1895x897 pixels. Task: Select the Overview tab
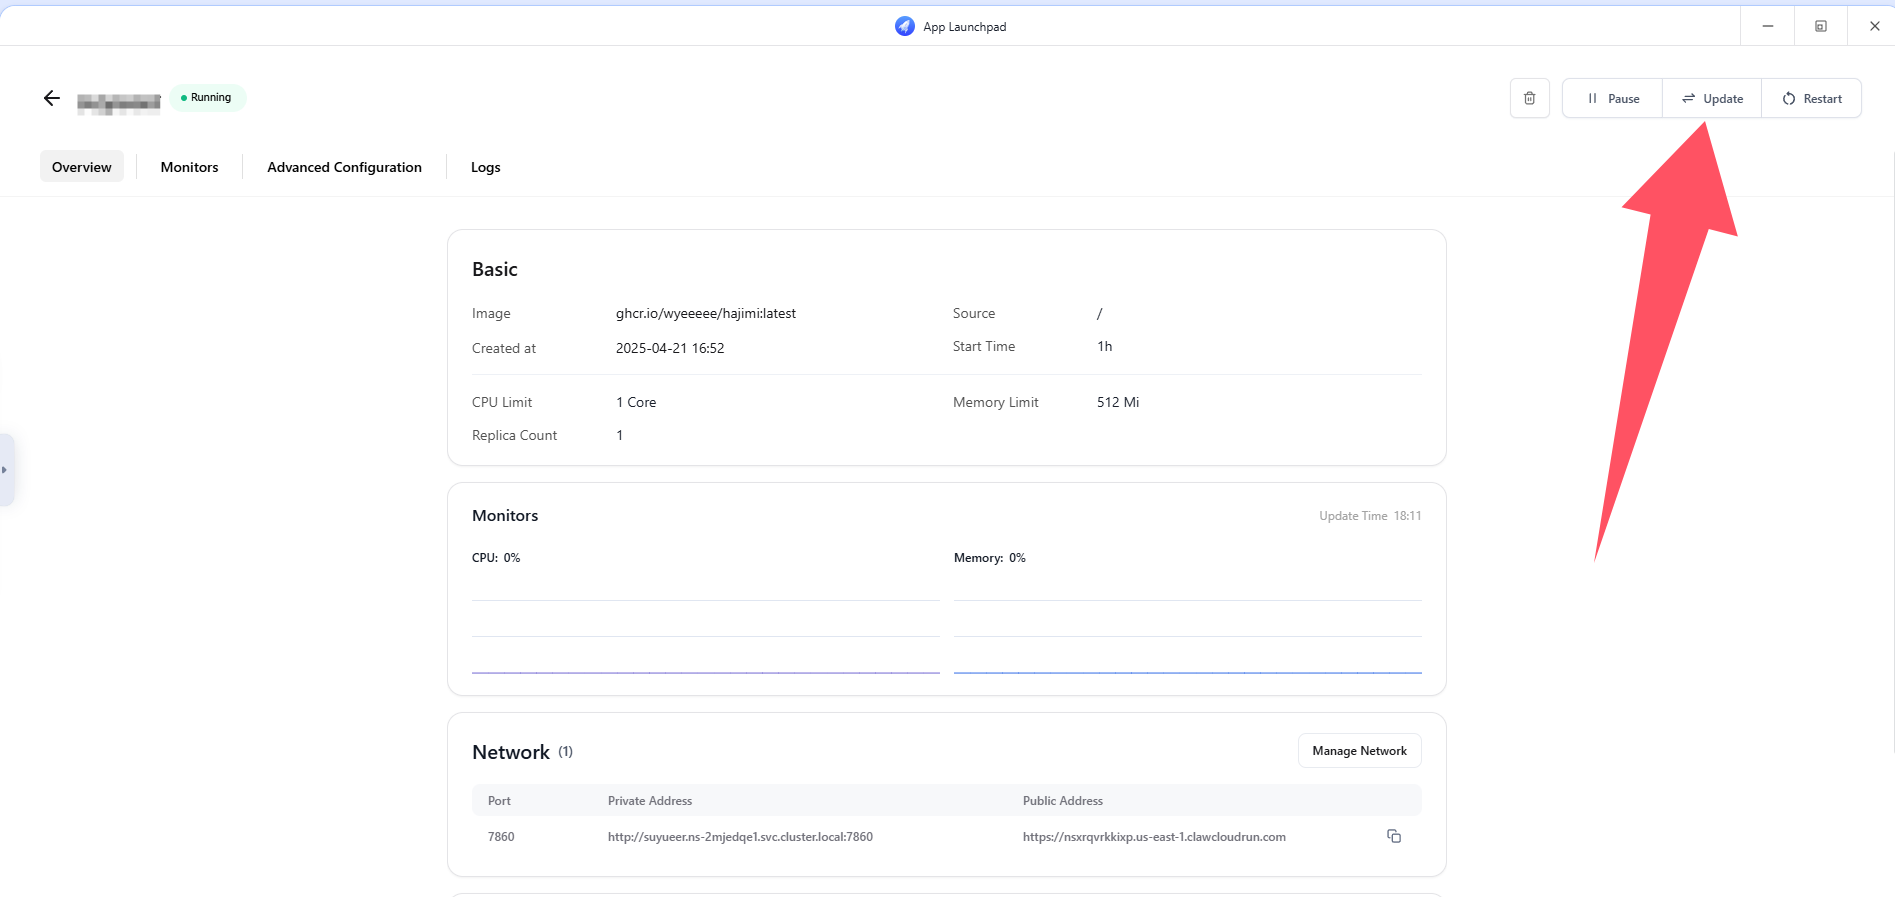coord(82,167)
